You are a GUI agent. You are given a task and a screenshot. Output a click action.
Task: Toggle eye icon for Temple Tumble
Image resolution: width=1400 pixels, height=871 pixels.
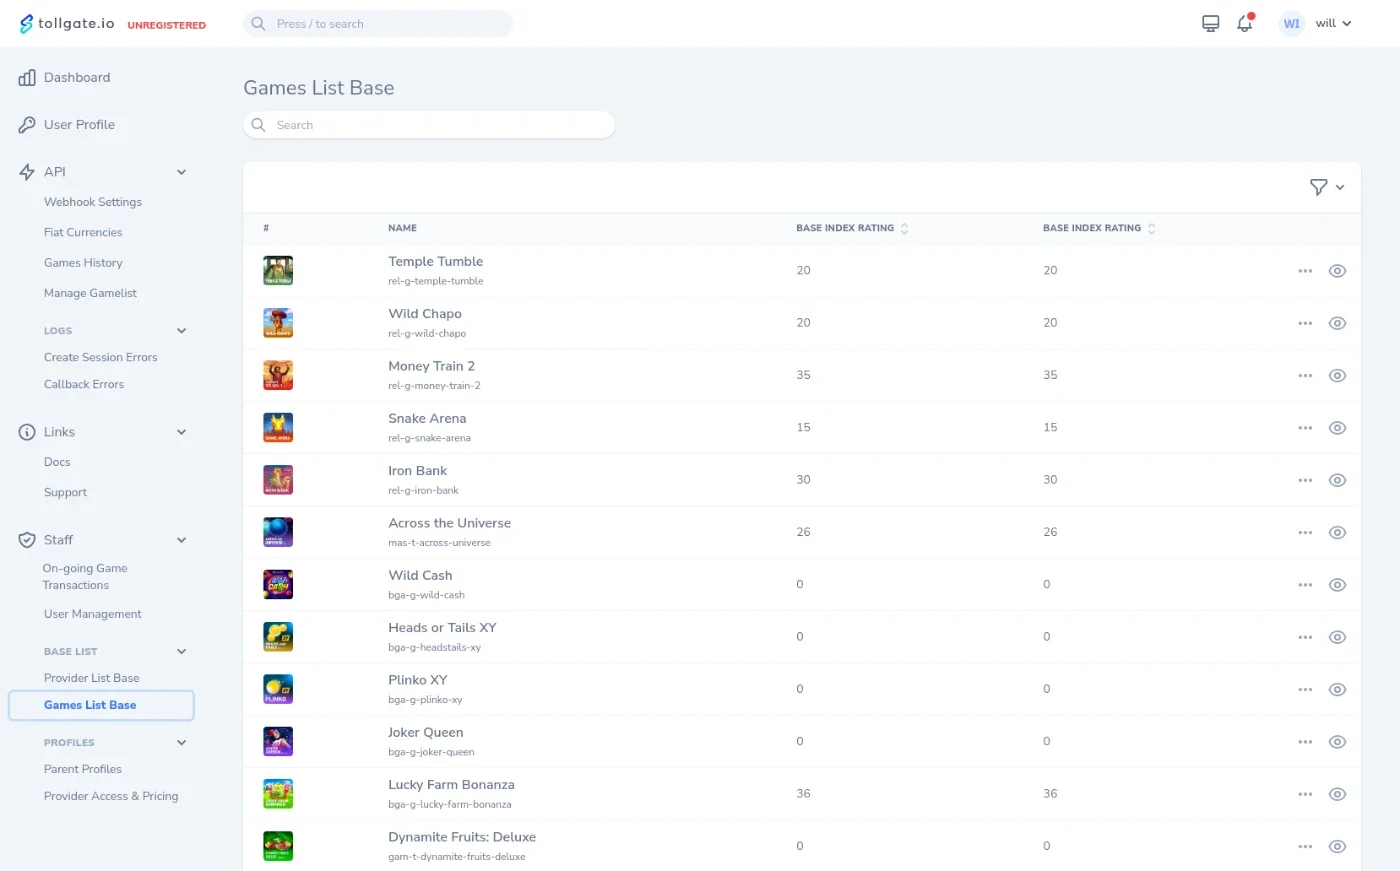(x=1337, y=271)
